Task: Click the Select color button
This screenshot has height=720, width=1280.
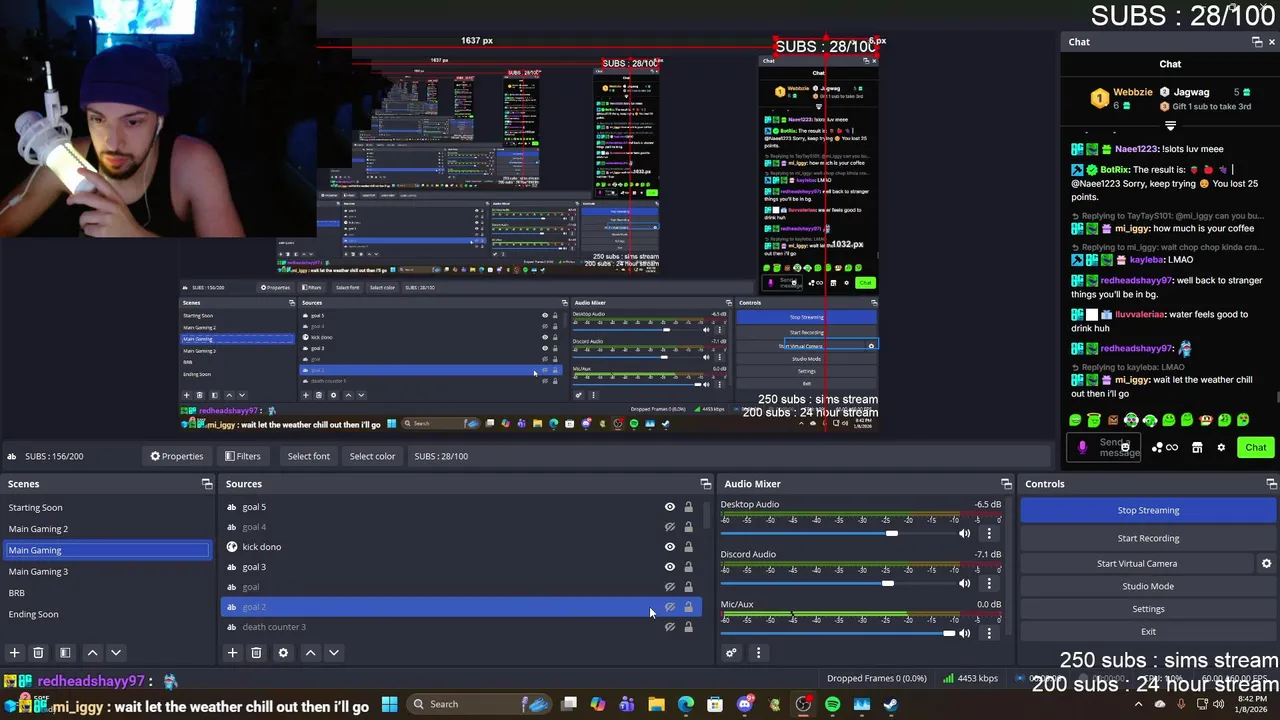Action: tap(372, 456)
